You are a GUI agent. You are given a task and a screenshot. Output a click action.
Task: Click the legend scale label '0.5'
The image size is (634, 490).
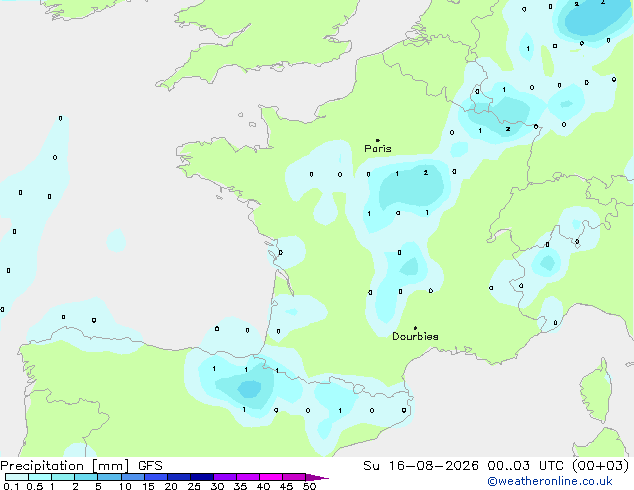tap(34, 486)
